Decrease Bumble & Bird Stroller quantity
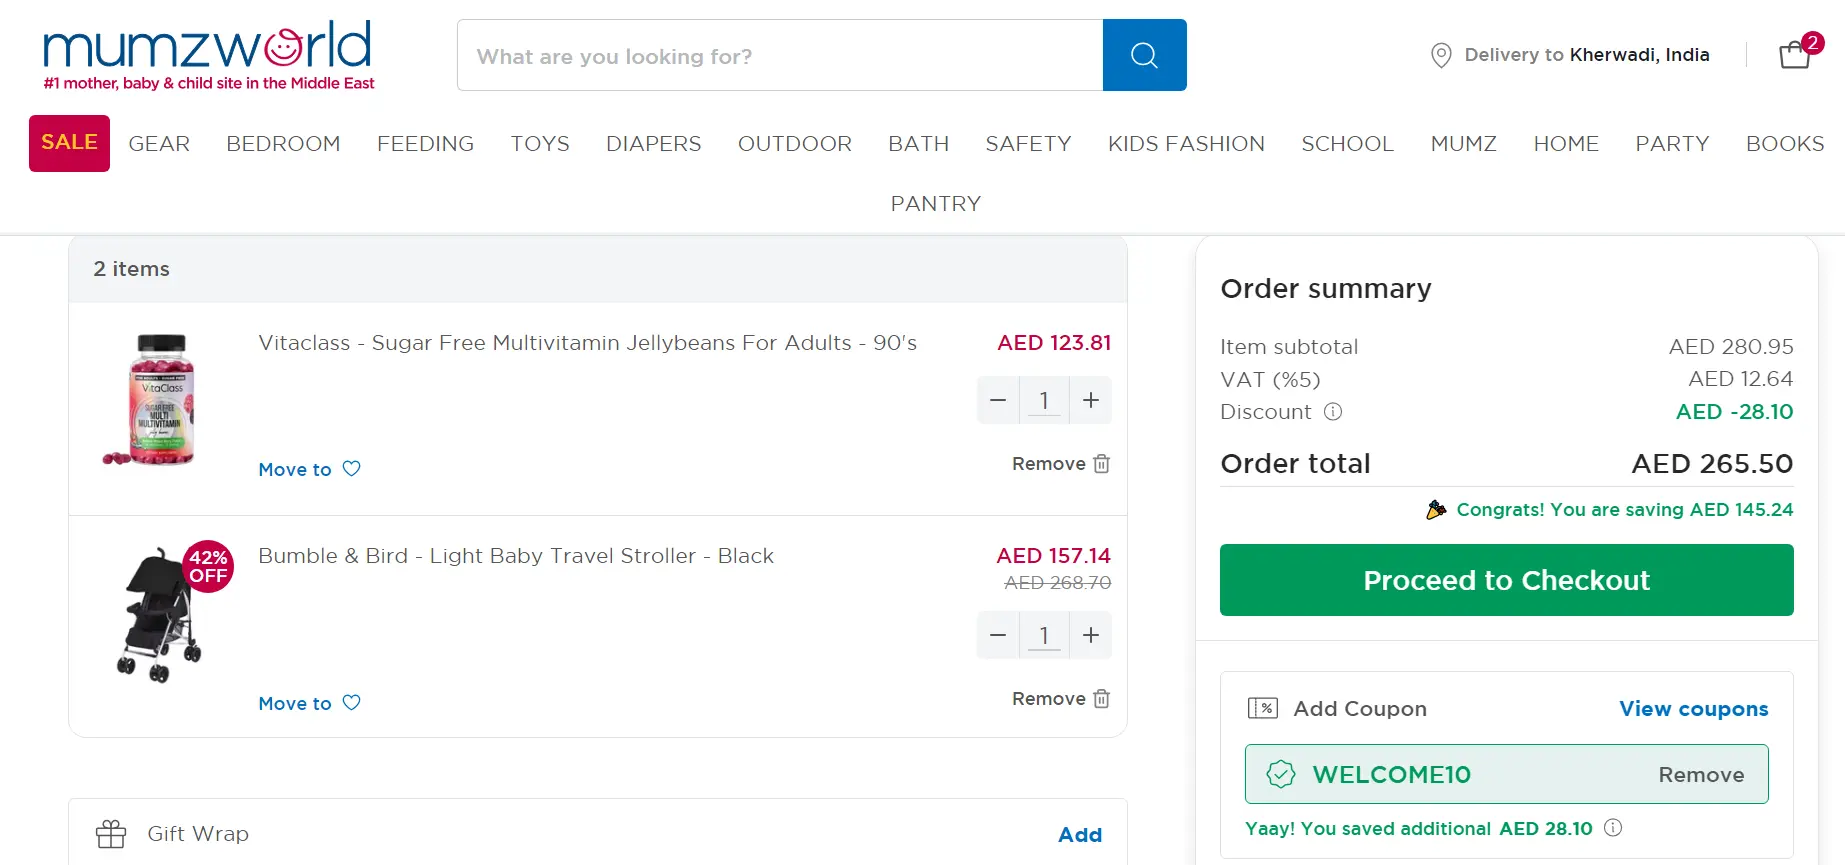This screenshot has width=1845, height=865. click(998, 635)
